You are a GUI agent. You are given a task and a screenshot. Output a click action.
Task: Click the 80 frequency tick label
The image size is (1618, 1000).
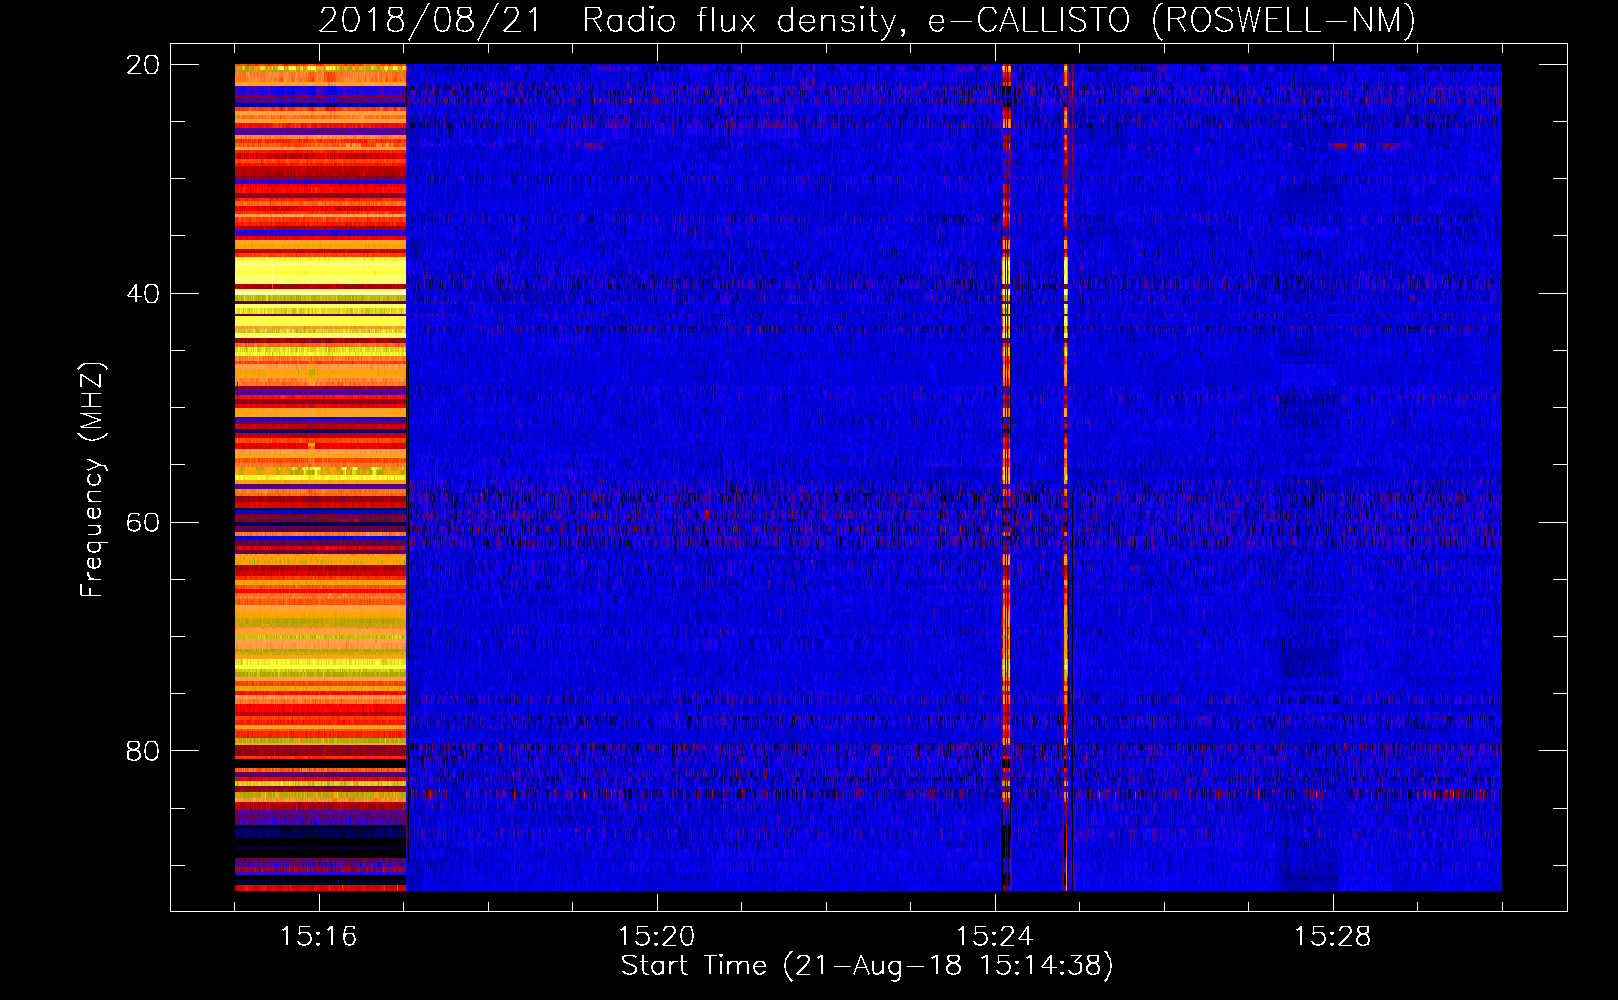(x=142, y=751)
